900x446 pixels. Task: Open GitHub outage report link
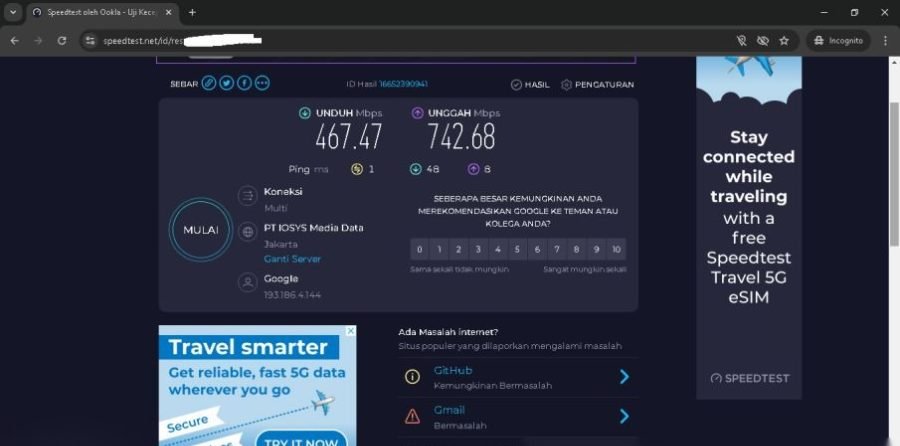click(453, 371)
